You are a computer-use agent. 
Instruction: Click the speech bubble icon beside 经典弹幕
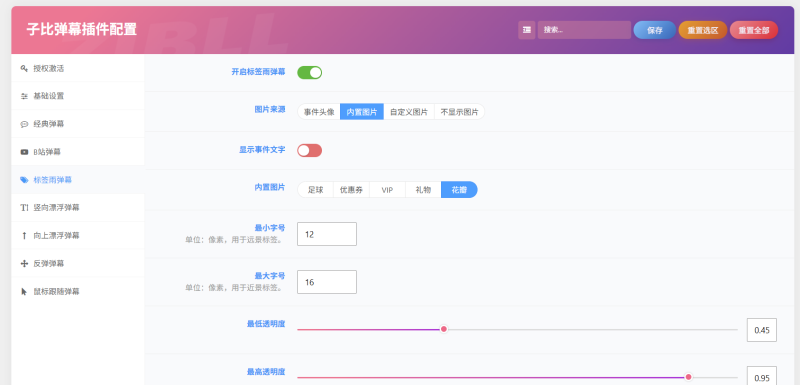[x=24, y=124]
